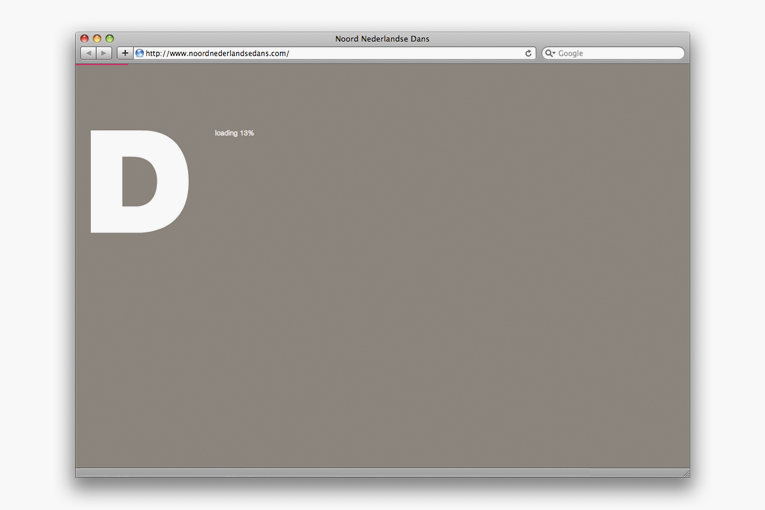
Task: Focus the Google search field
Action: click(613, 53)
